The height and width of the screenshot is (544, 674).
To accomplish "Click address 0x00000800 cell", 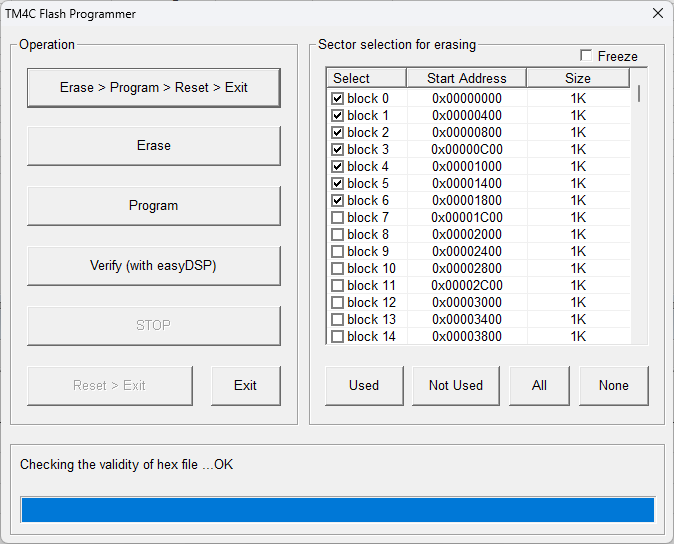I will coord(467,132).
